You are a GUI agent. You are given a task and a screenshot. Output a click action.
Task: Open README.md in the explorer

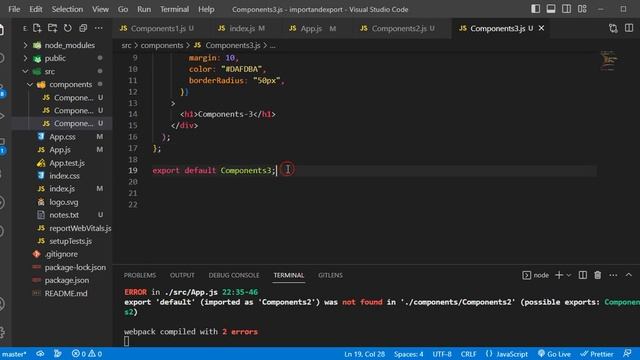(x=61, y=293)
